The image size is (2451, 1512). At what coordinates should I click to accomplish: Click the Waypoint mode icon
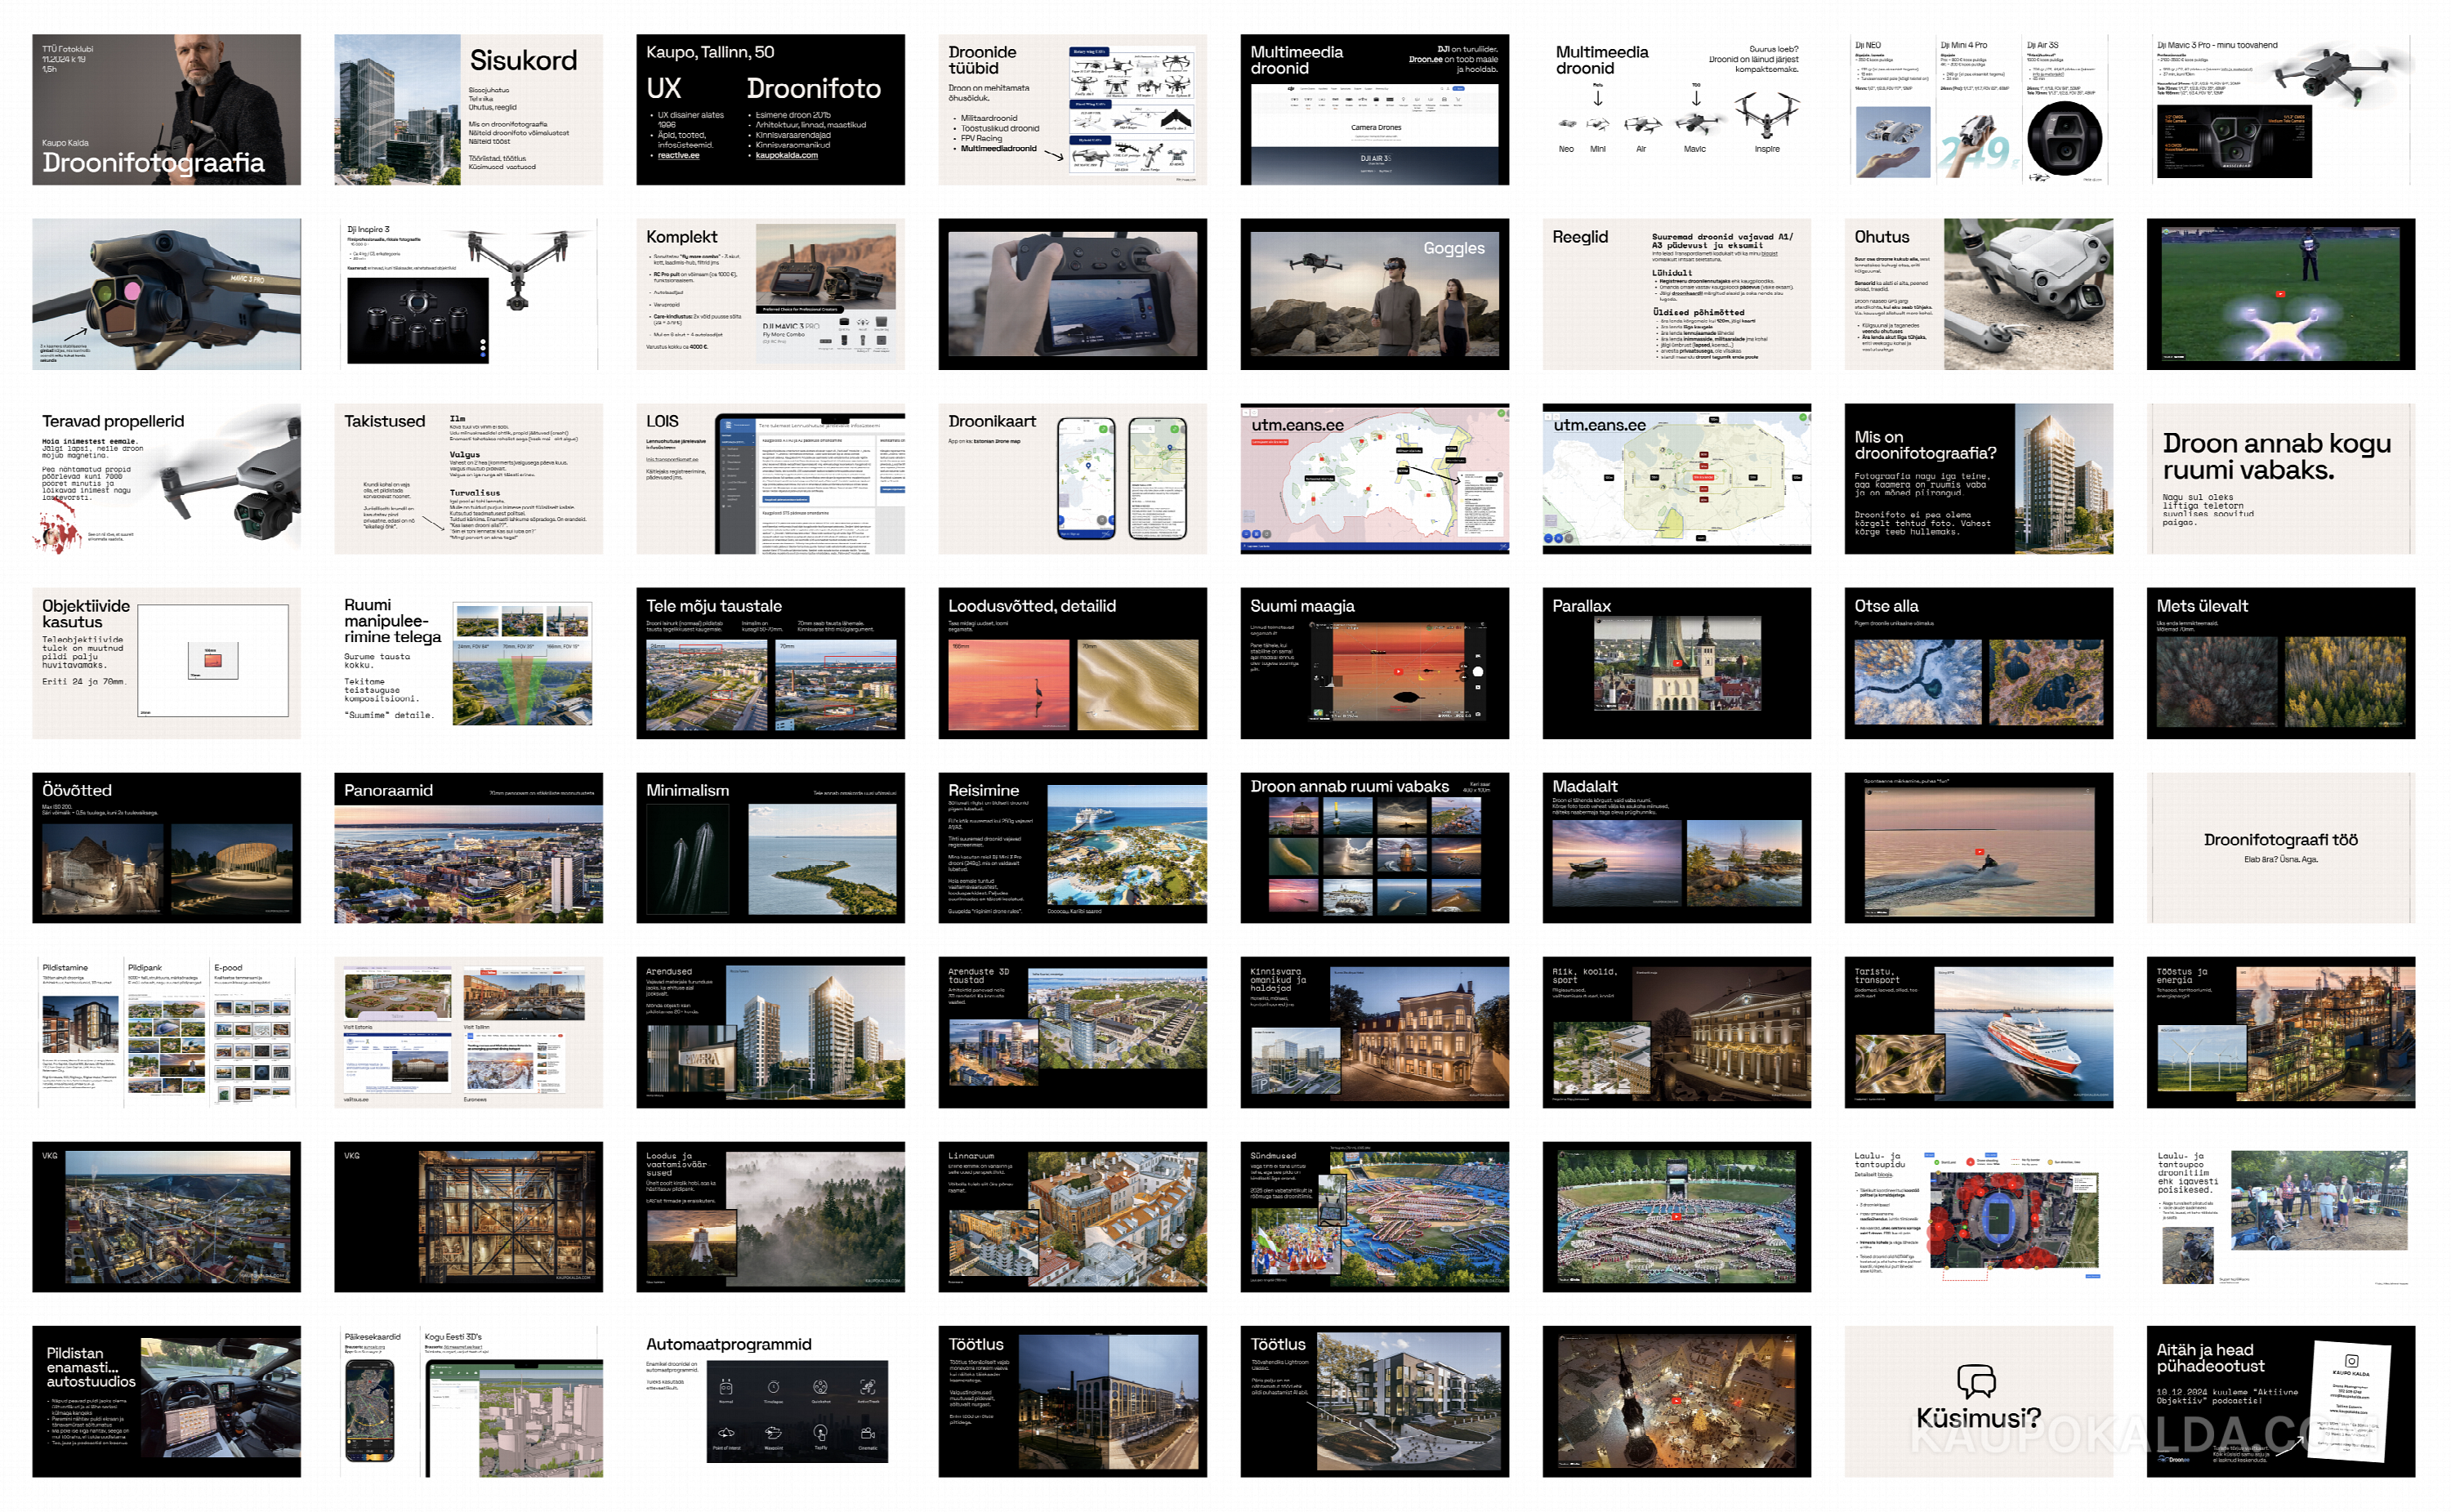[773, 1433]
